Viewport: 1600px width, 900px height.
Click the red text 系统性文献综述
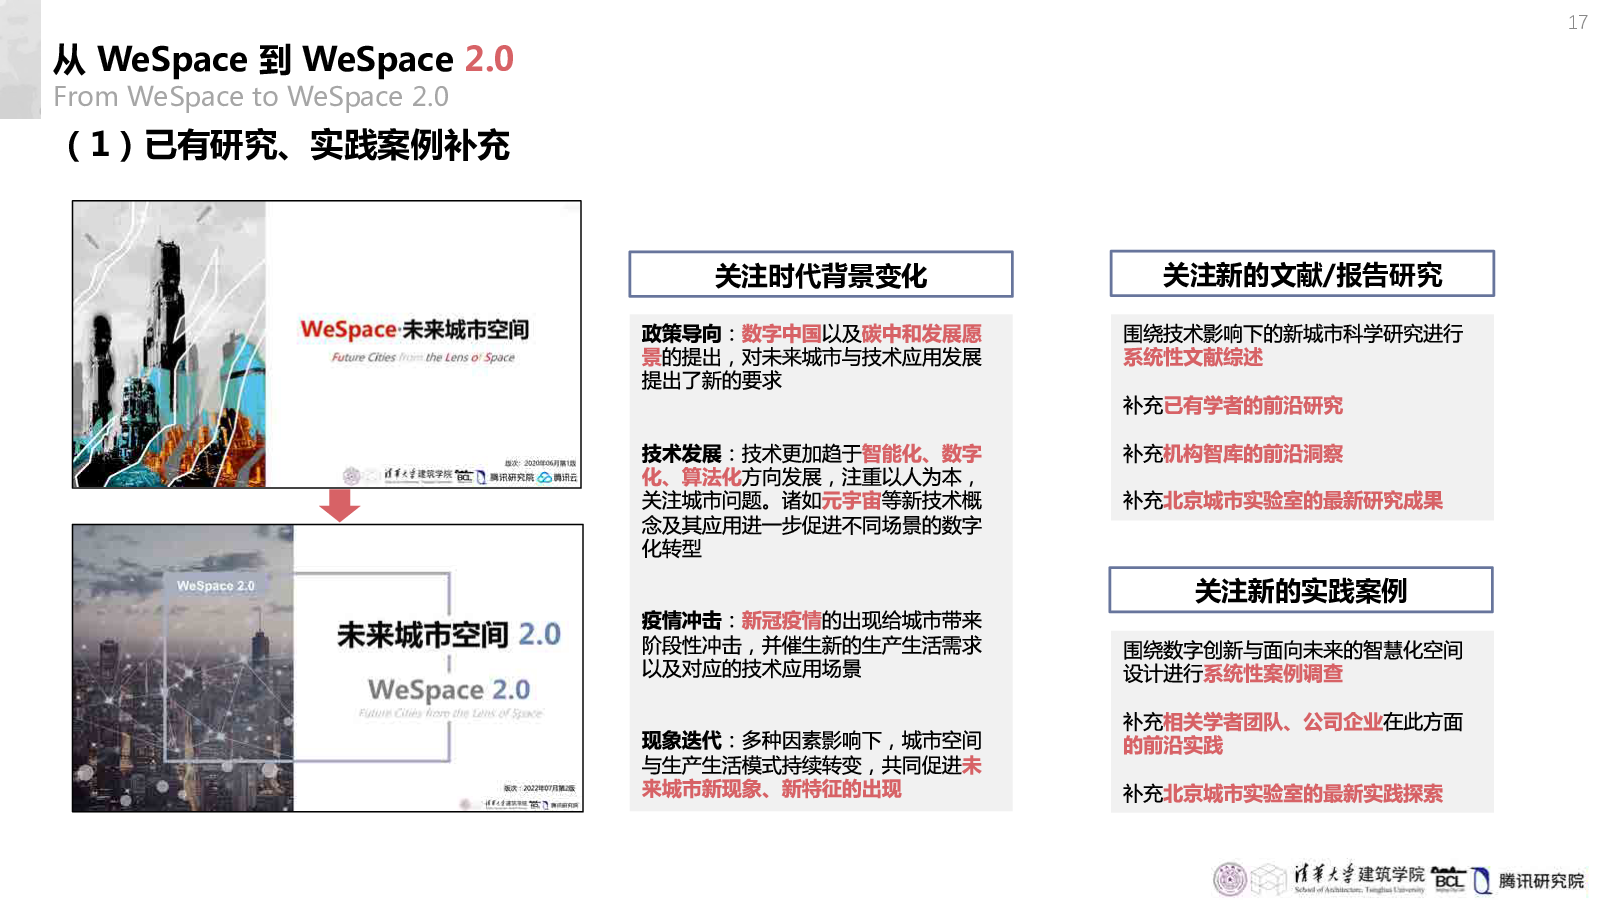pyautogui.click(x=1193, y=358)
